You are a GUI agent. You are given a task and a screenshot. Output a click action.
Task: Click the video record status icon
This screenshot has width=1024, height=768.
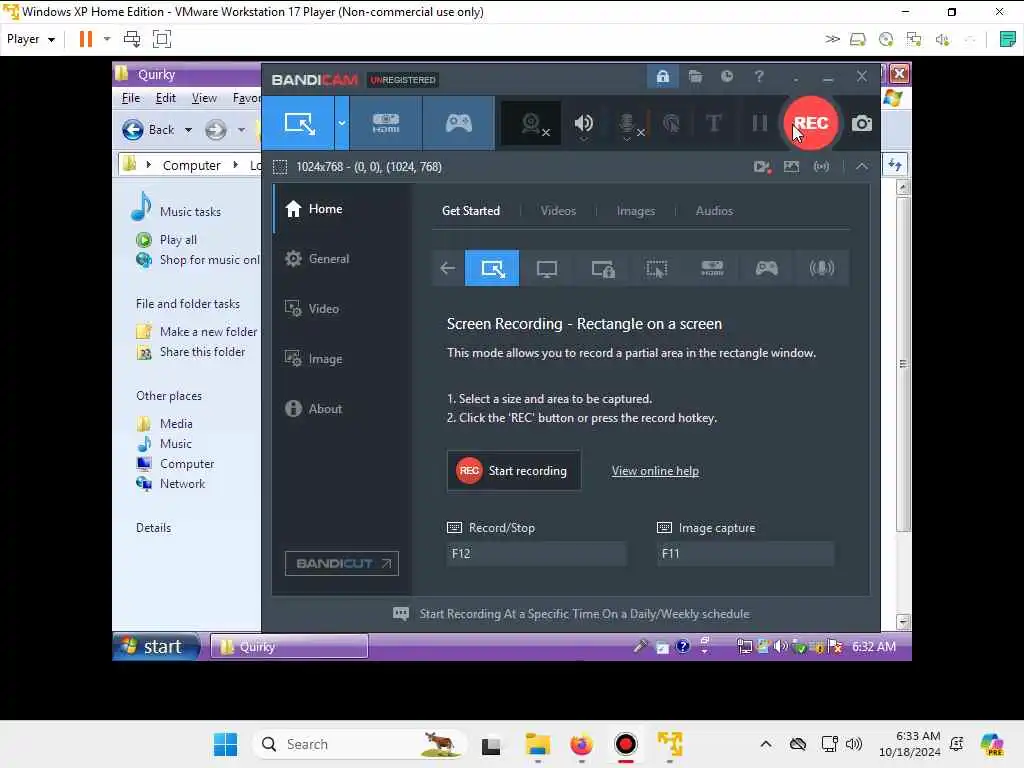tap(762, 167)
